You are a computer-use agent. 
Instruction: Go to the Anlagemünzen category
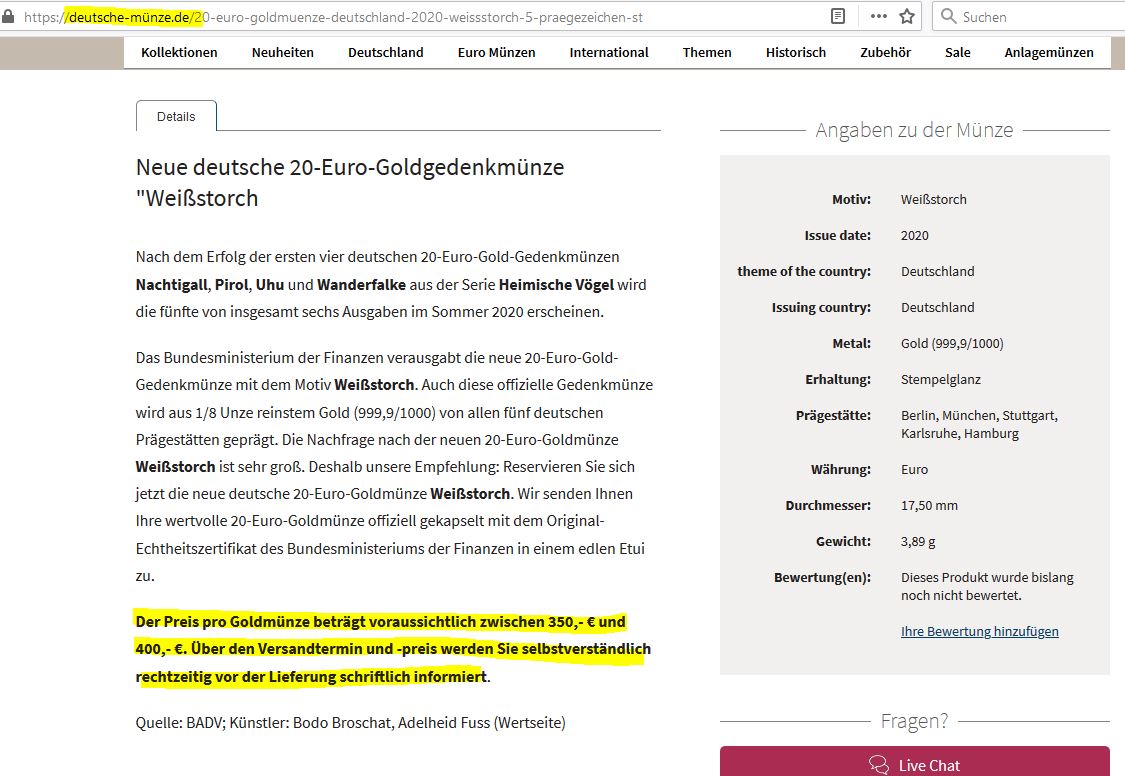(x=1049, y=53)
